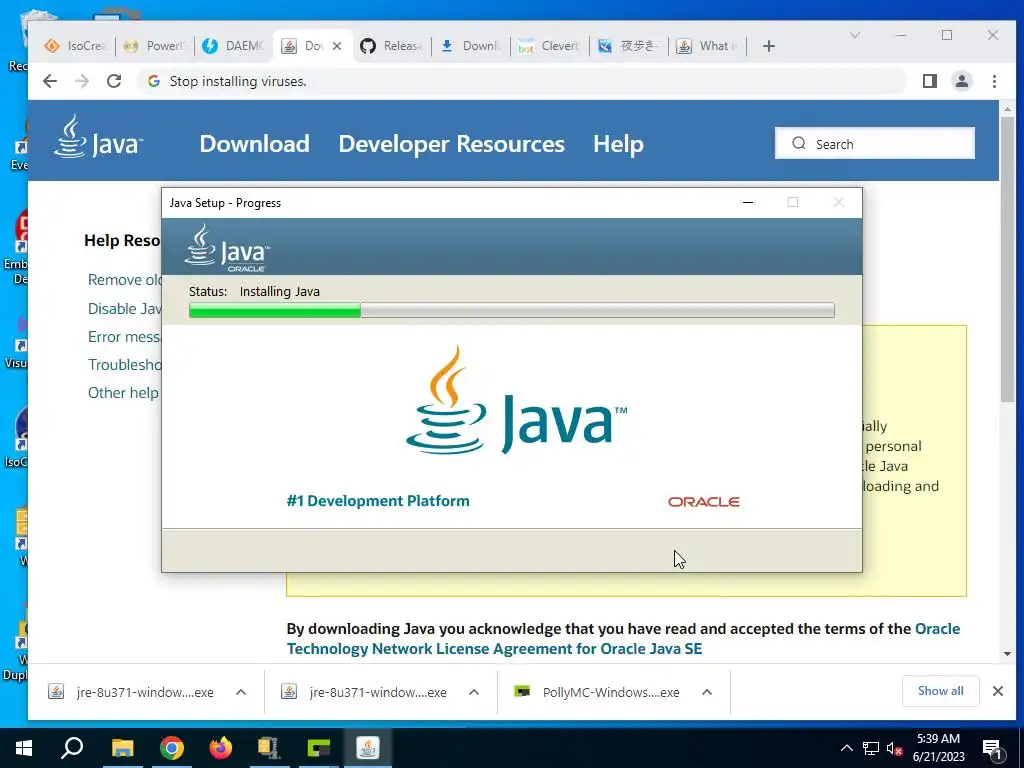This screenshot has height=768, width=1024.
Task: Minimize the Java Setup window
Action: 748,202
